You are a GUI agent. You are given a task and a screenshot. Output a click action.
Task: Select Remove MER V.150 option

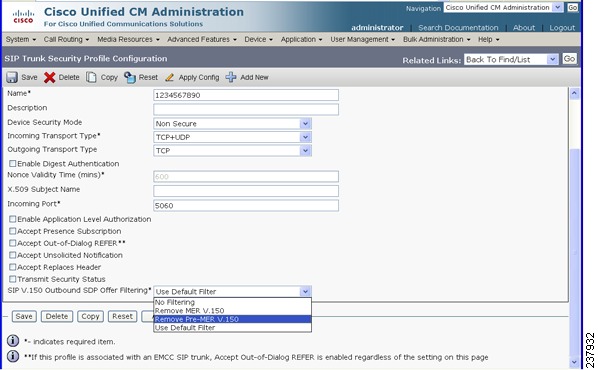pos(232,310)
